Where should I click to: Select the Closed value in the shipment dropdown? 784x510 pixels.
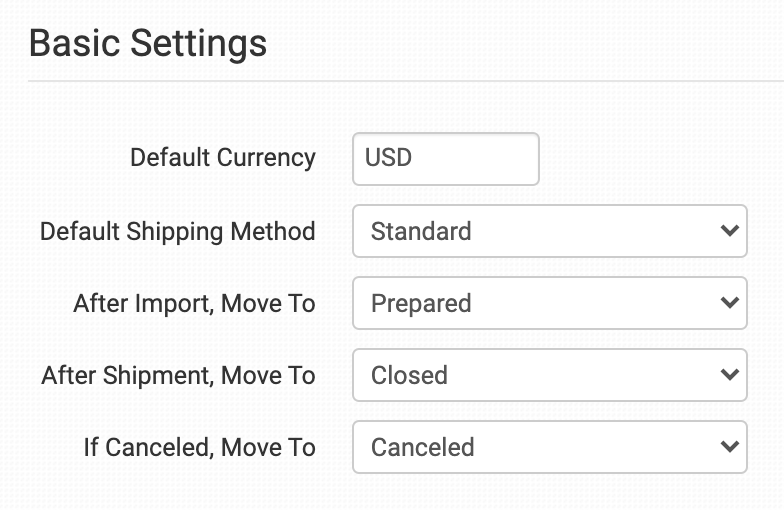point(409,375)
